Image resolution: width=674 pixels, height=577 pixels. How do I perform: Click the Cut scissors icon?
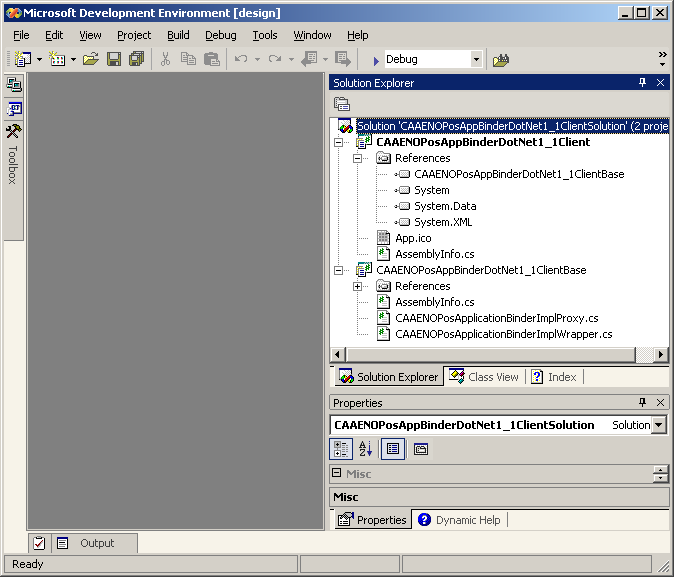tap(165, 59)
